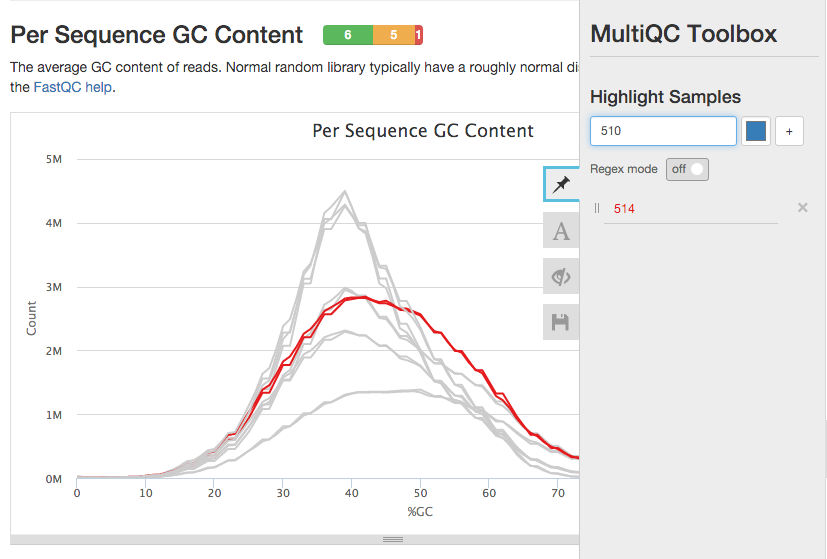Click the green passed badge showing 6
827x559 pixels.
click(x=347, y=35)
